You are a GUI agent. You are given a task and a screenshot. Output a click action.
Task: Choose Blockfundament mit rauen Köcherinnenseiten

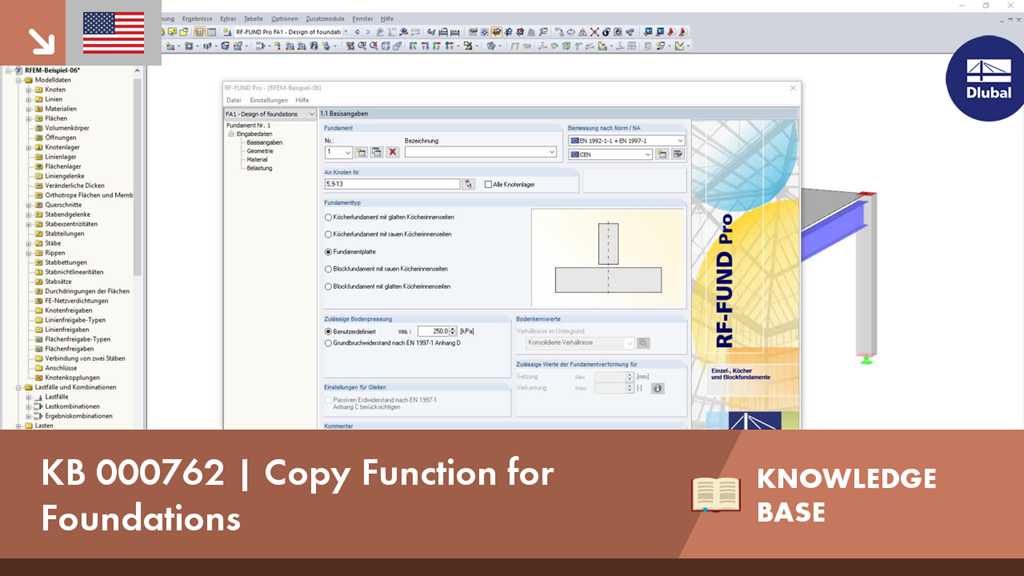coord(328,269)
